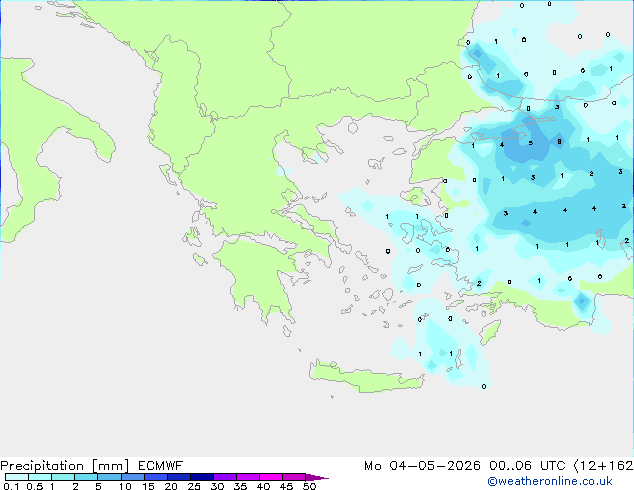Click the '00..06 UTC' time range text

tap(527, 466)
